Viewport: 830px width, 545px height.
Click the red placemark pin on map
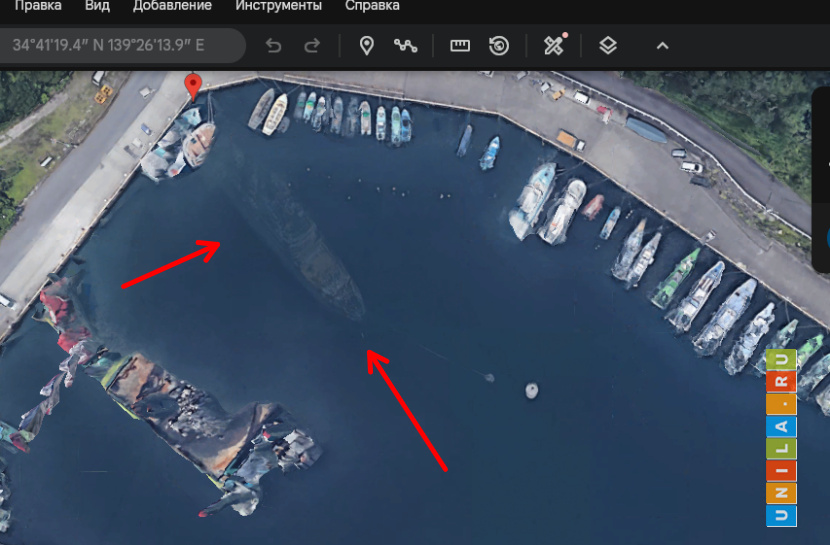coord(194,86)
